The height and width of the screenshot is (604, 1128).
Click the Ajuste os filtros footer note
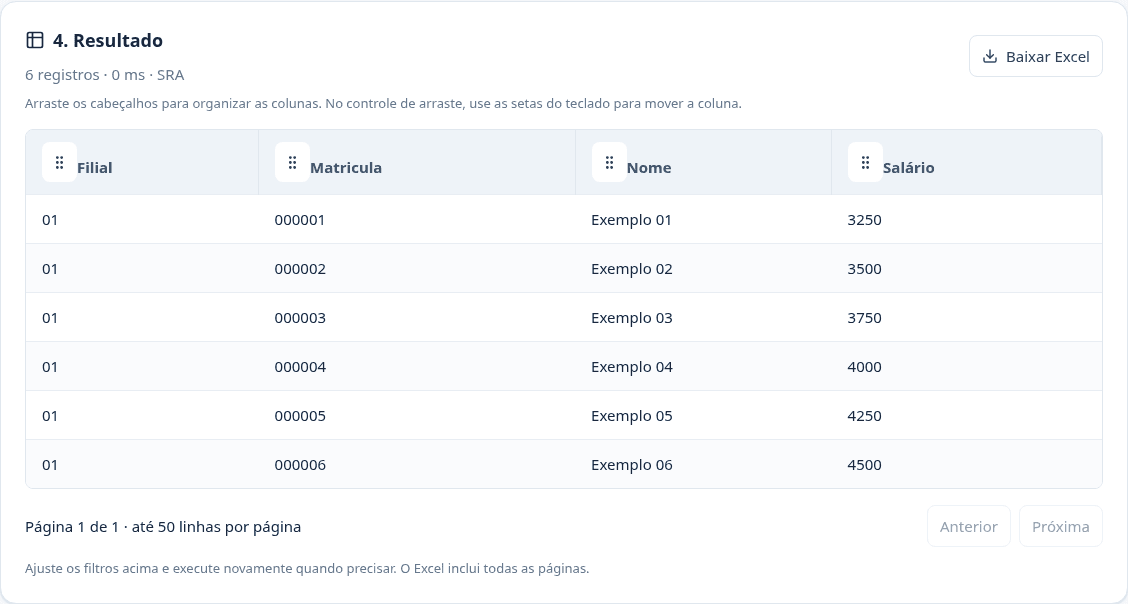307,569
